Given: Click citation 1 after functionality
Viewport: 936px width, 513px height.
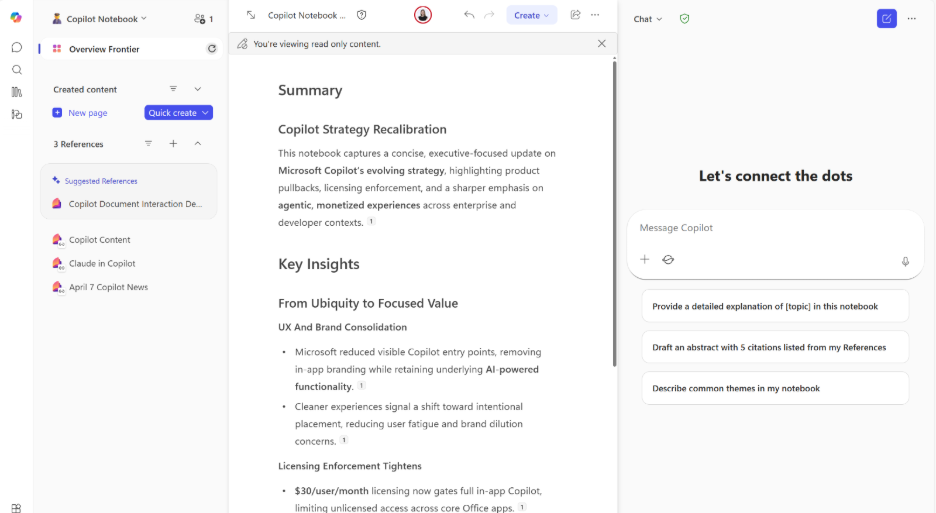Looking at the screenshot, I should tap(361, 386).
